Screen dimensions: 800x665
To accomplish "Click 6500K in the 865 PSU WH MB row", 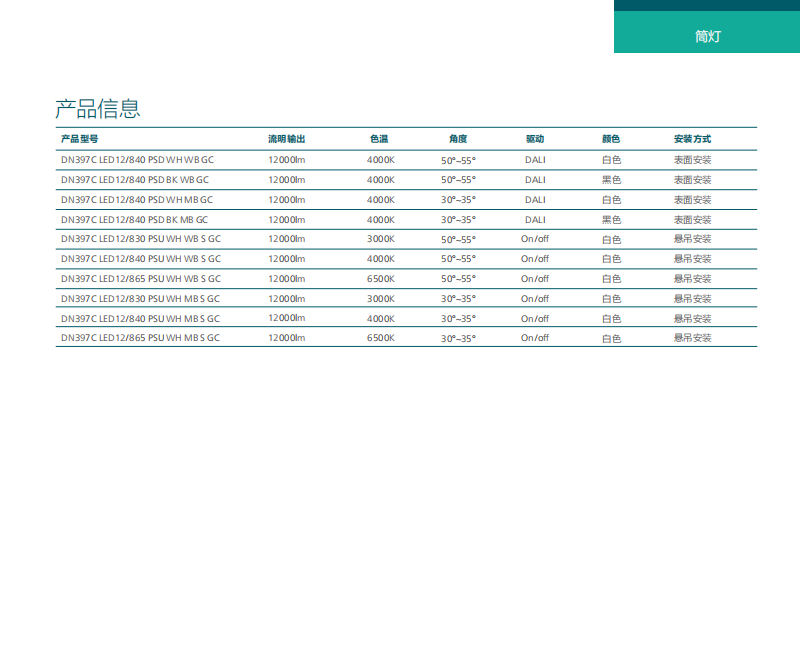I will 381,338.
